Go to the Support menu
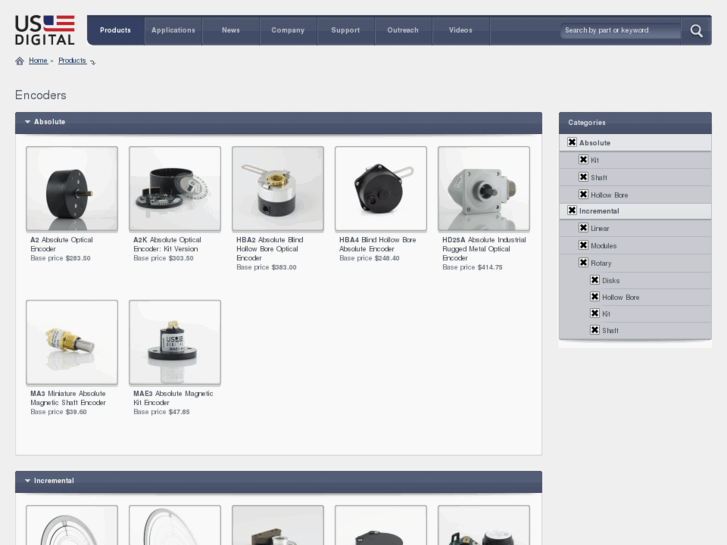Screen dimensions: 727x545 pyautogui.click(x=345, y=30)
